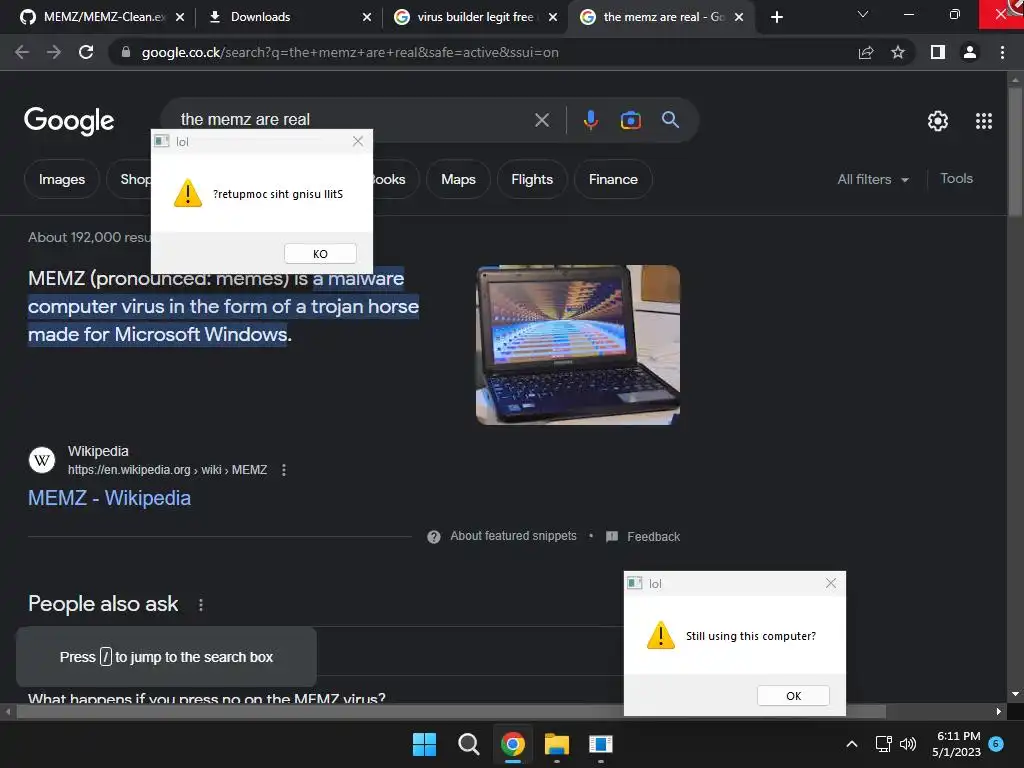Open network status tray icon
The width and height of the screenshot is (1024, 768).
click(883, 744)
